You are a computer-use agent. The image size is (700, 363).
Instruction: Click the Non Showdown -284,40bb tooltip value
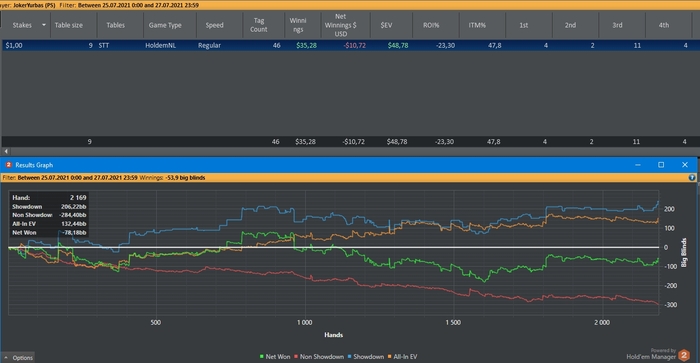pos(73,215)
